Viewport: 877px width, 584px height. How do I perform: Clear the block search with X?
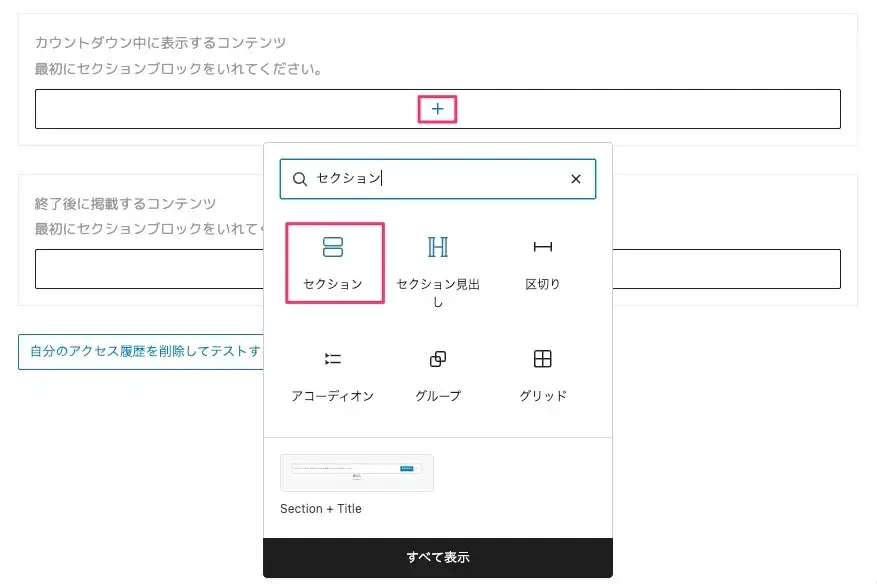pos(576,179)
